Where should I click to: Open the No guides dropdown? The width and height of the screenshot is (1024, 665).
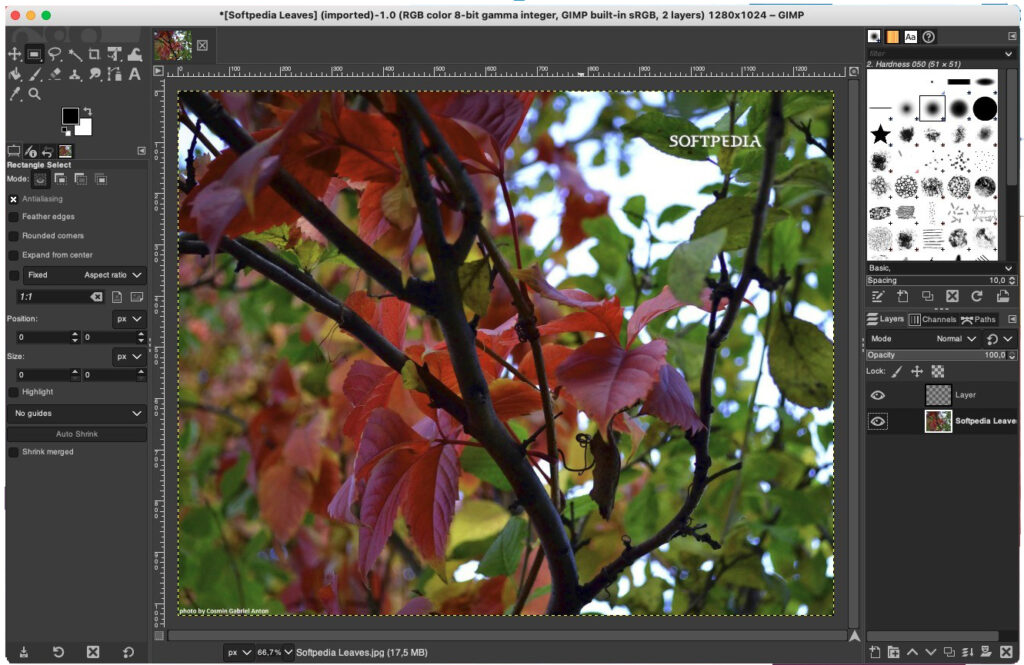(77, 413)
